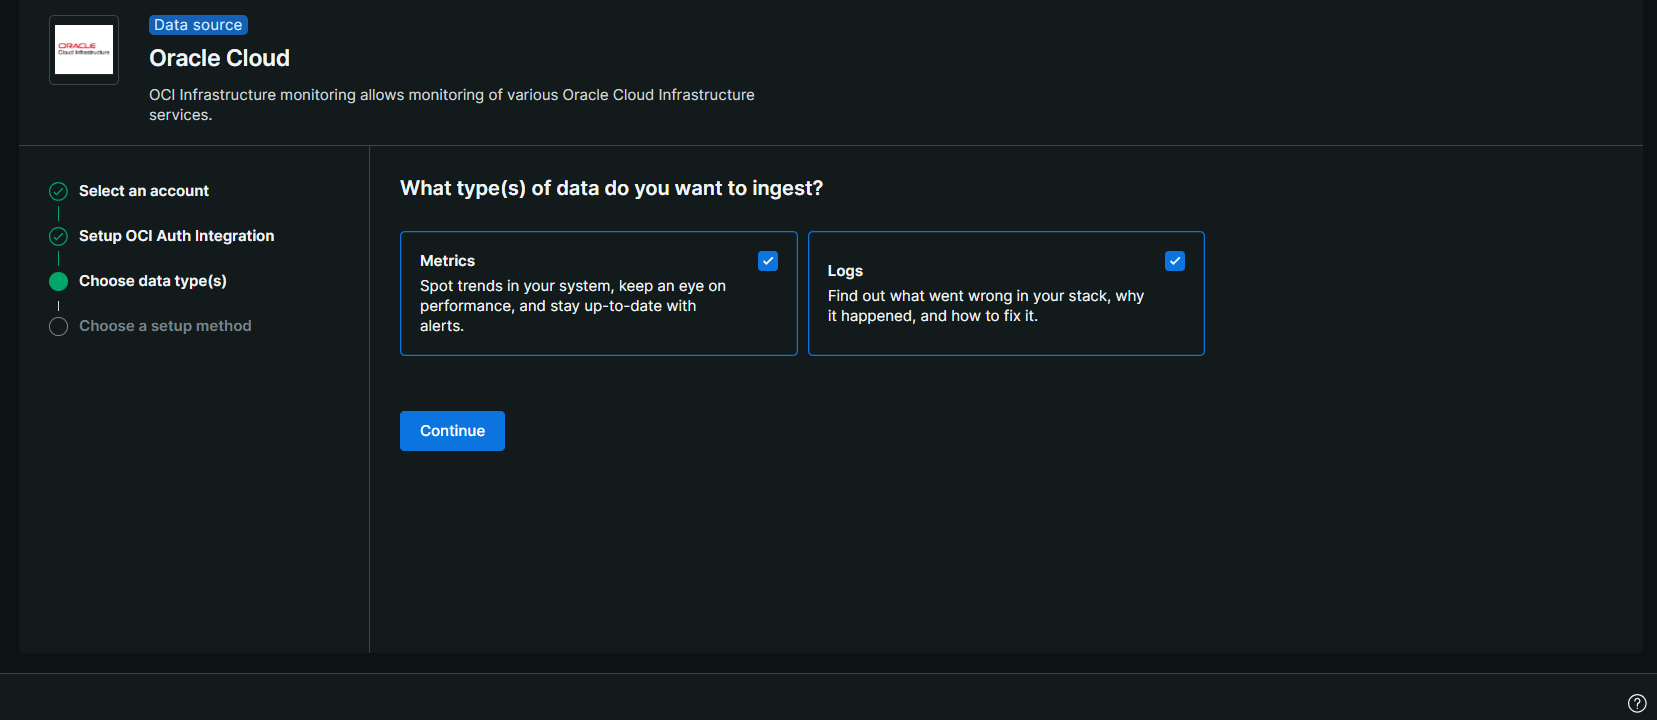Click the Oracle Cloud Infrastructure logo
This screenshot has height=720, width=1657.
(84, 50)
